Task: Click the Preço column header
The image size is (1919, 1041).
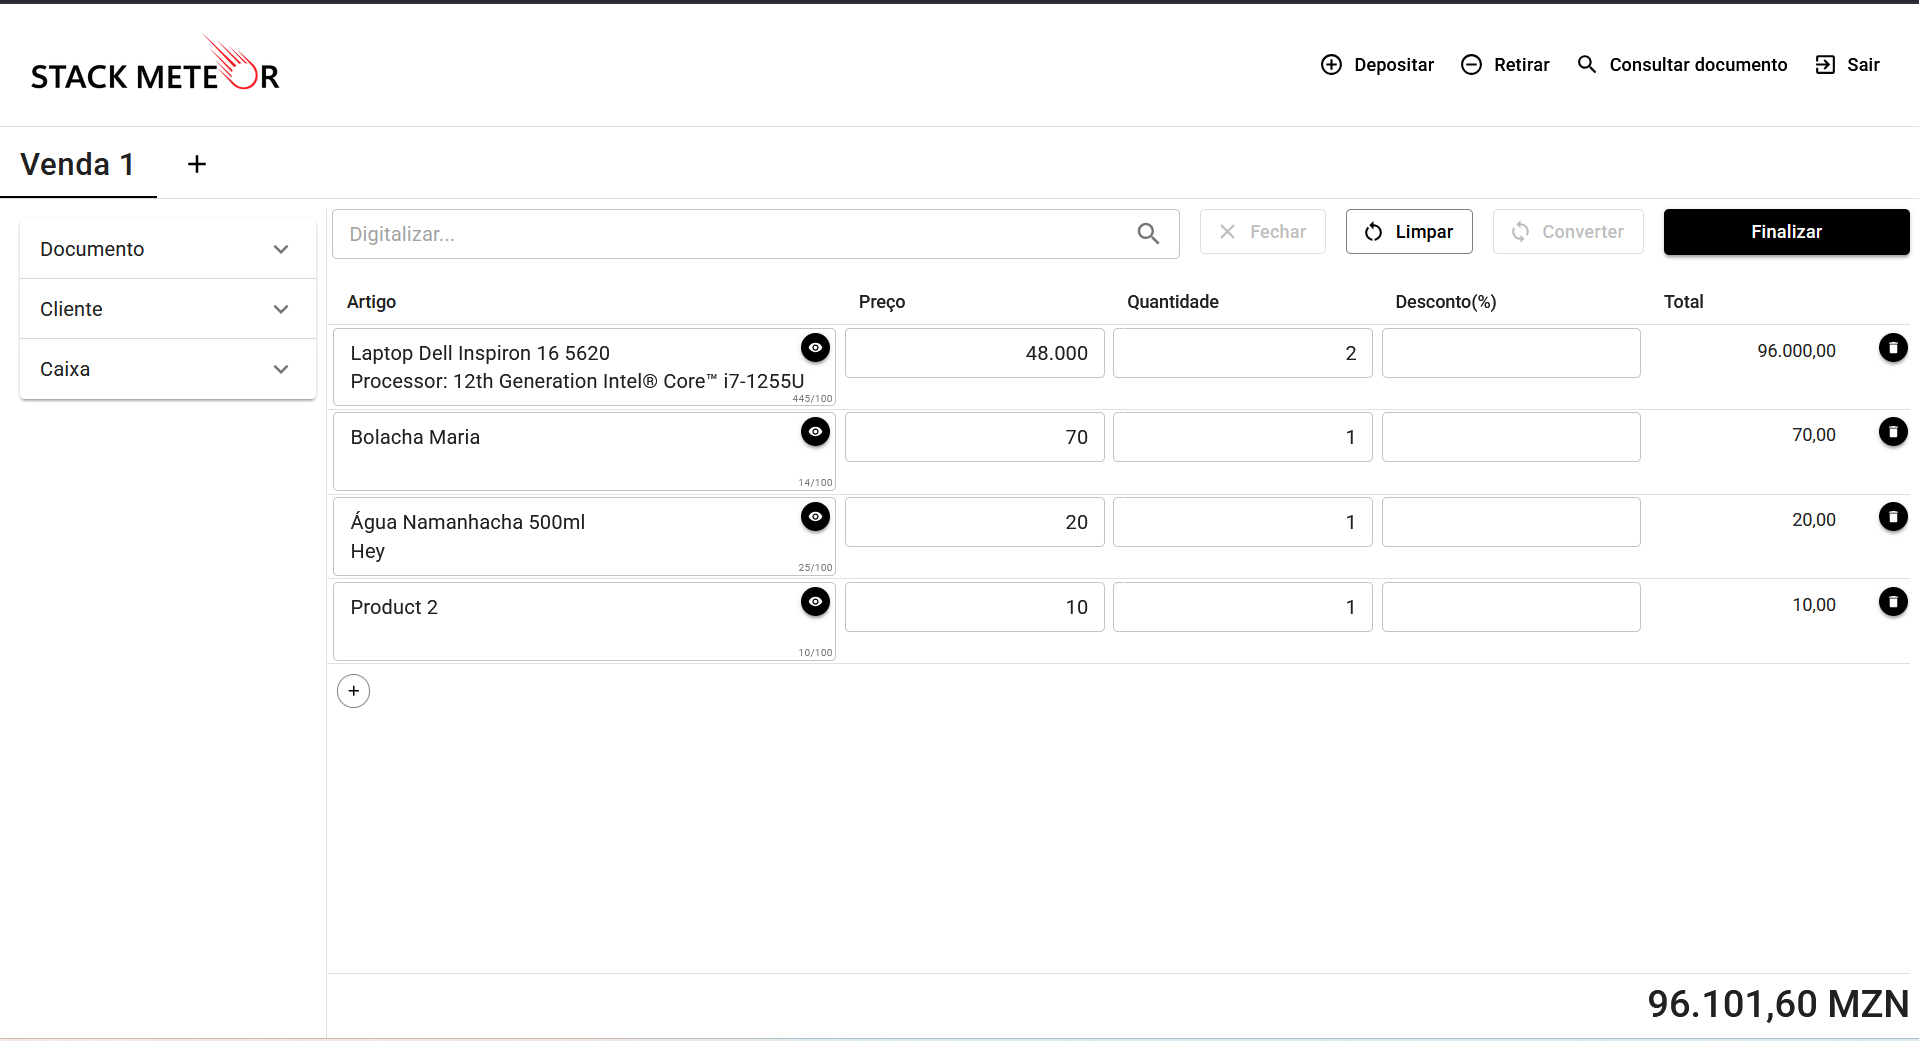Action: coord(882,302)
